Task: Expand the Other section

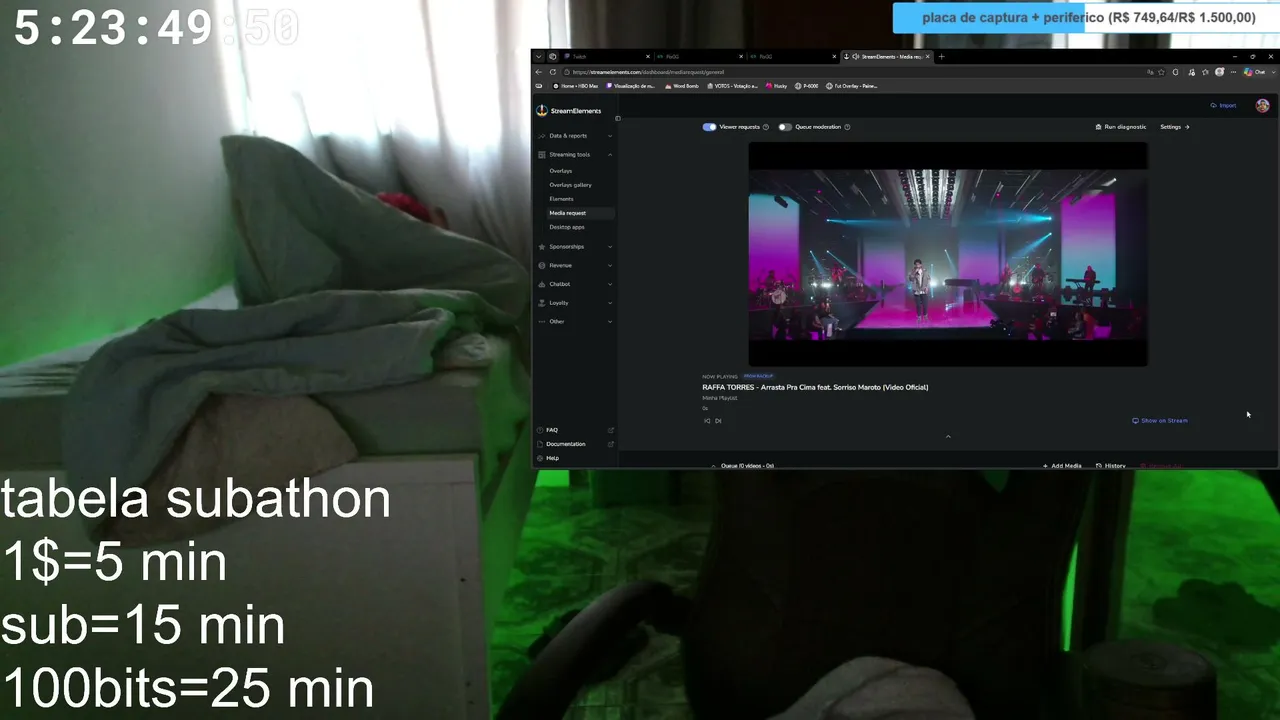Action: pyautogui.click(x=575, y=322)
